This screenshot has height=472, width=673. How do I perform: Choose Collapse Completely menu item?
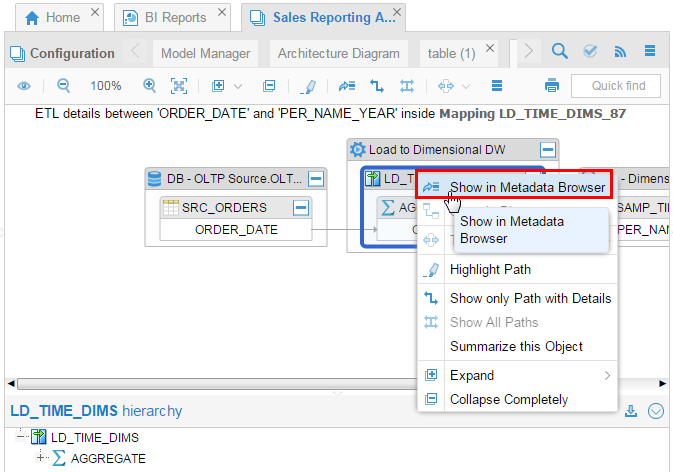[518, 399]
